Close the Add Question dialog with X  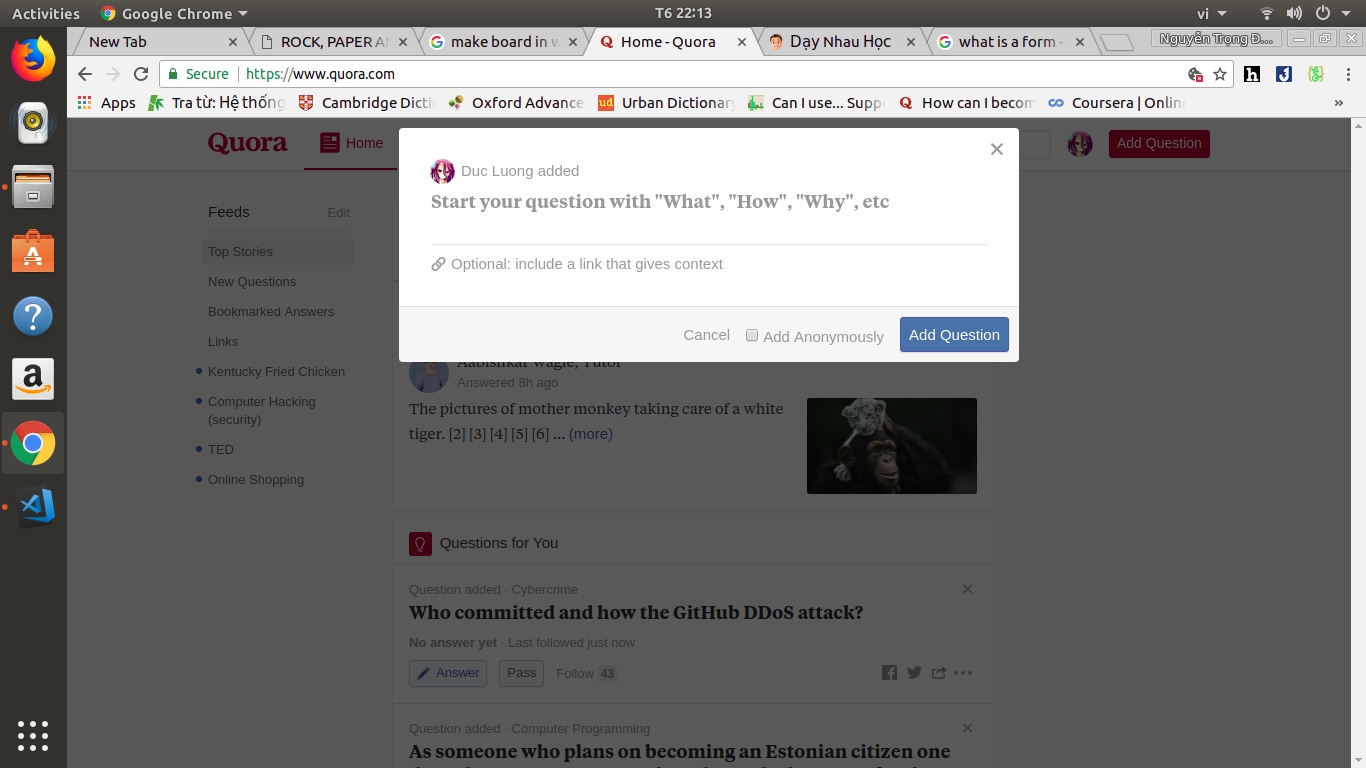pyautogui.click(x=996, y=149)
